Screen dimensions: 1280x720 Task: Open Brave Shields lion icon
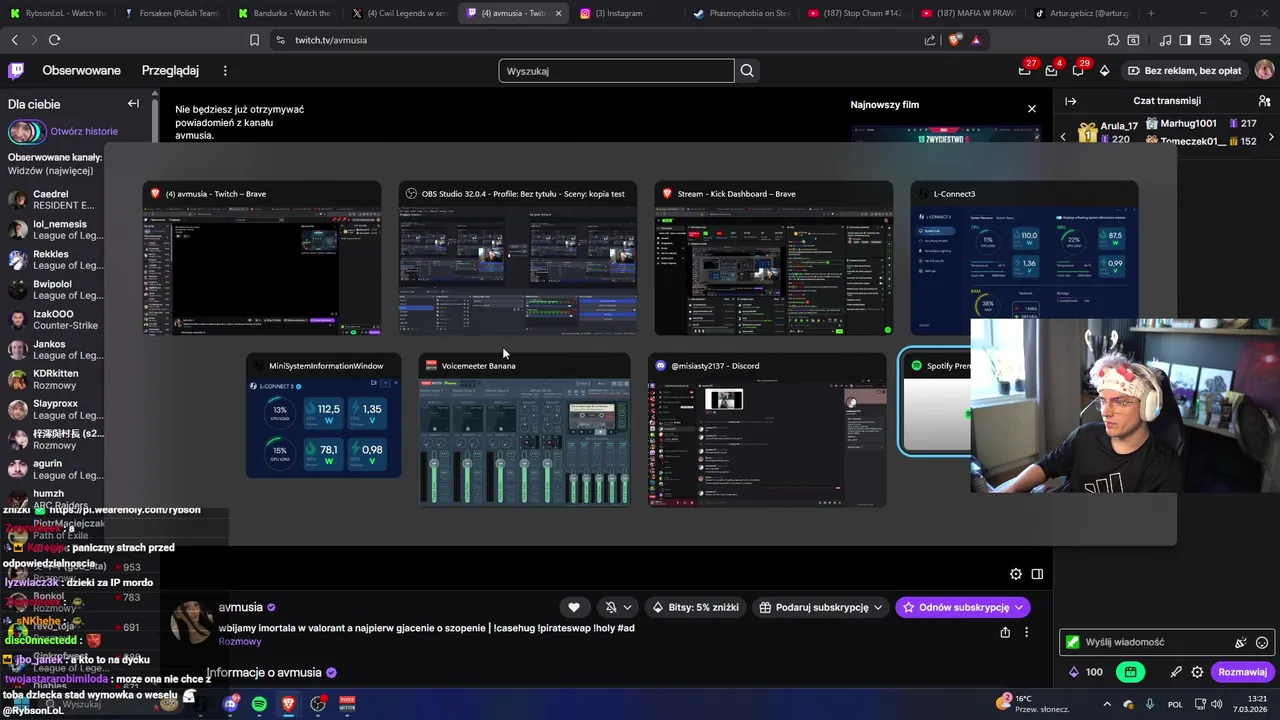tap(954, 40)
